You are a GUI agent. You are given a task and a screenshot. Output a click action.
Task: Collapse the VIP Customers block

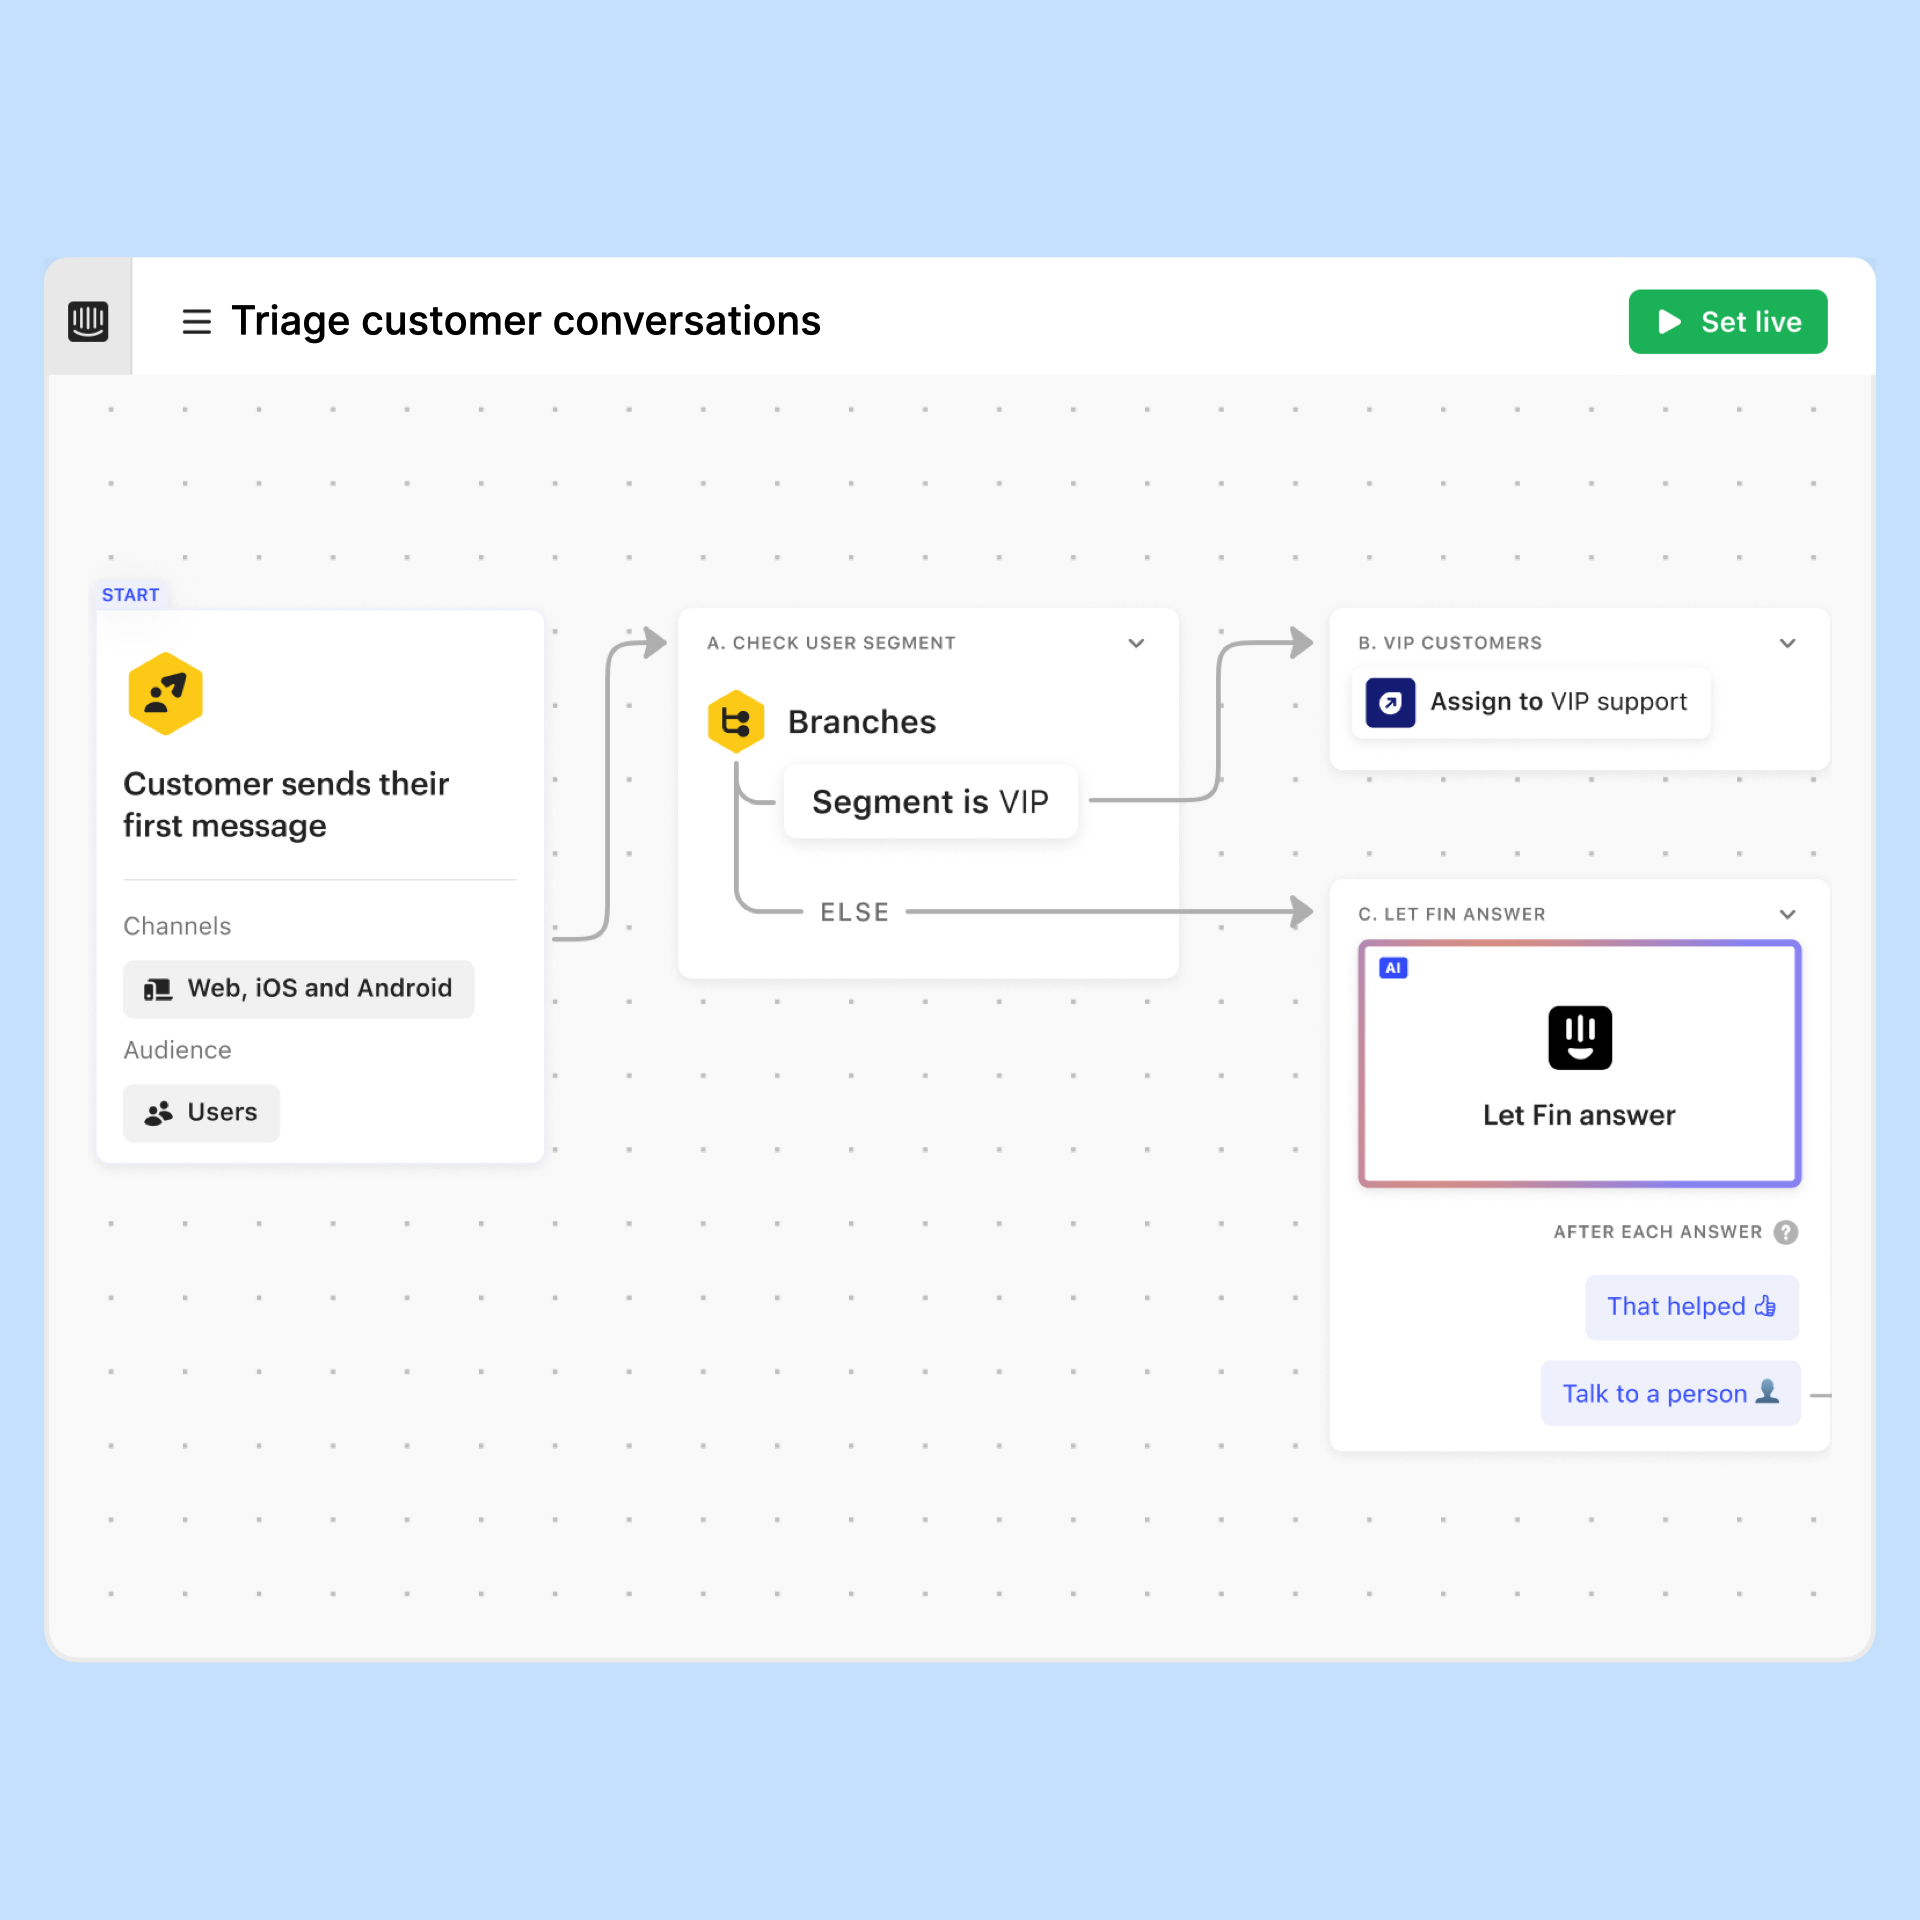click(1787, 643)
